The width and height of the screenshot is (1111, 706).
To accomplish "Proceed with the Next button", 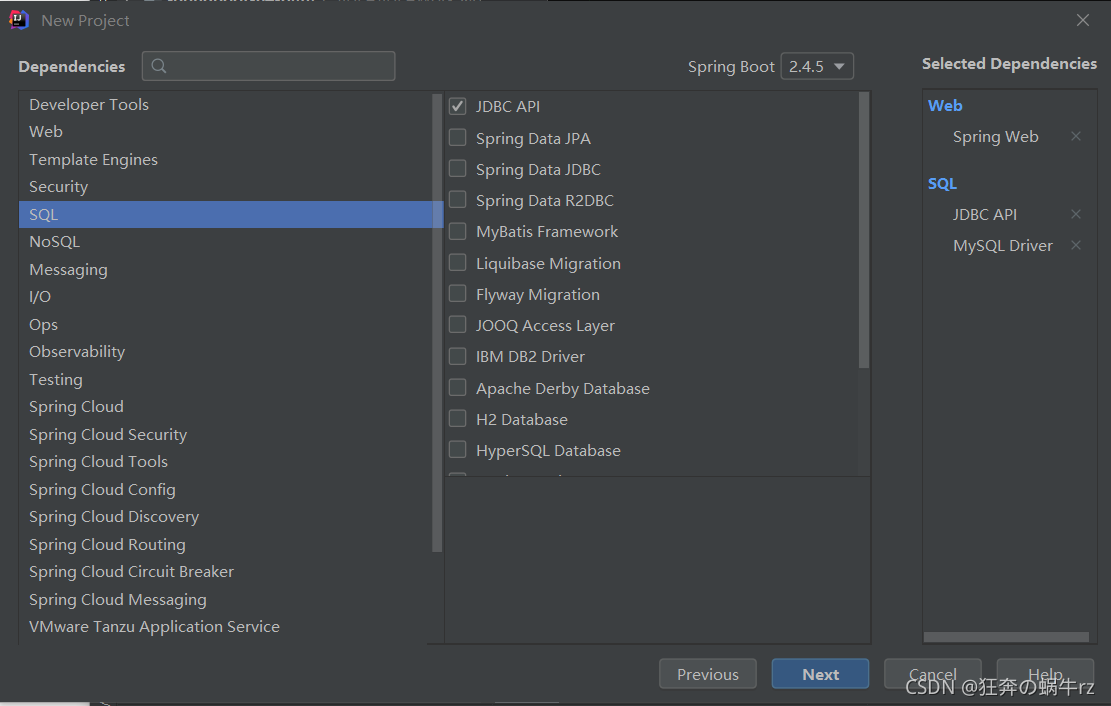I will click(x=820, y=674).
